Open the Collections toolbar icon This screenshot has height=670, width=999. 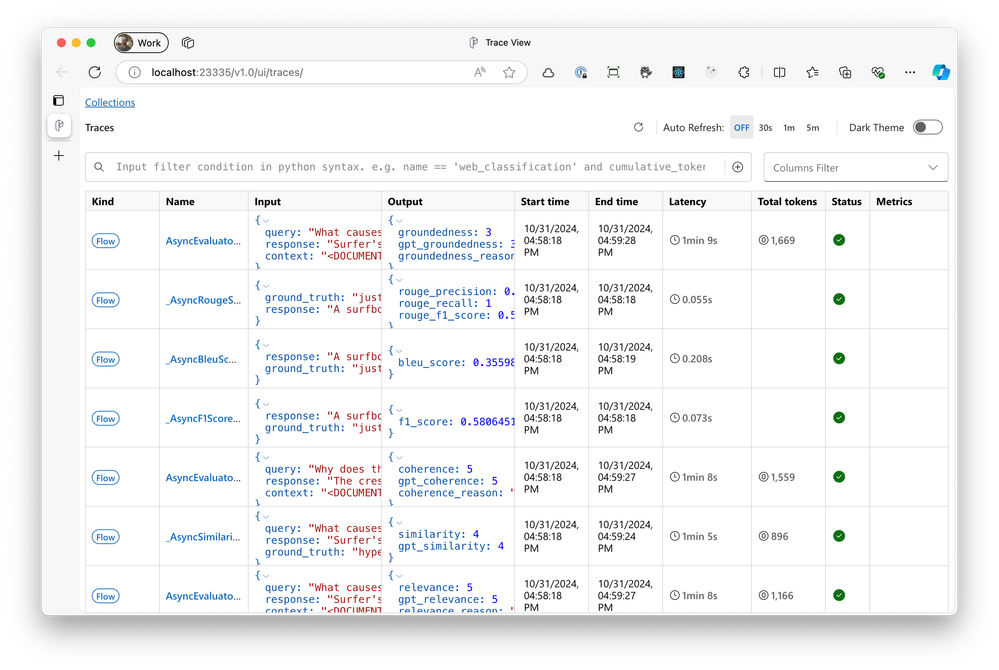coord(845,73)
